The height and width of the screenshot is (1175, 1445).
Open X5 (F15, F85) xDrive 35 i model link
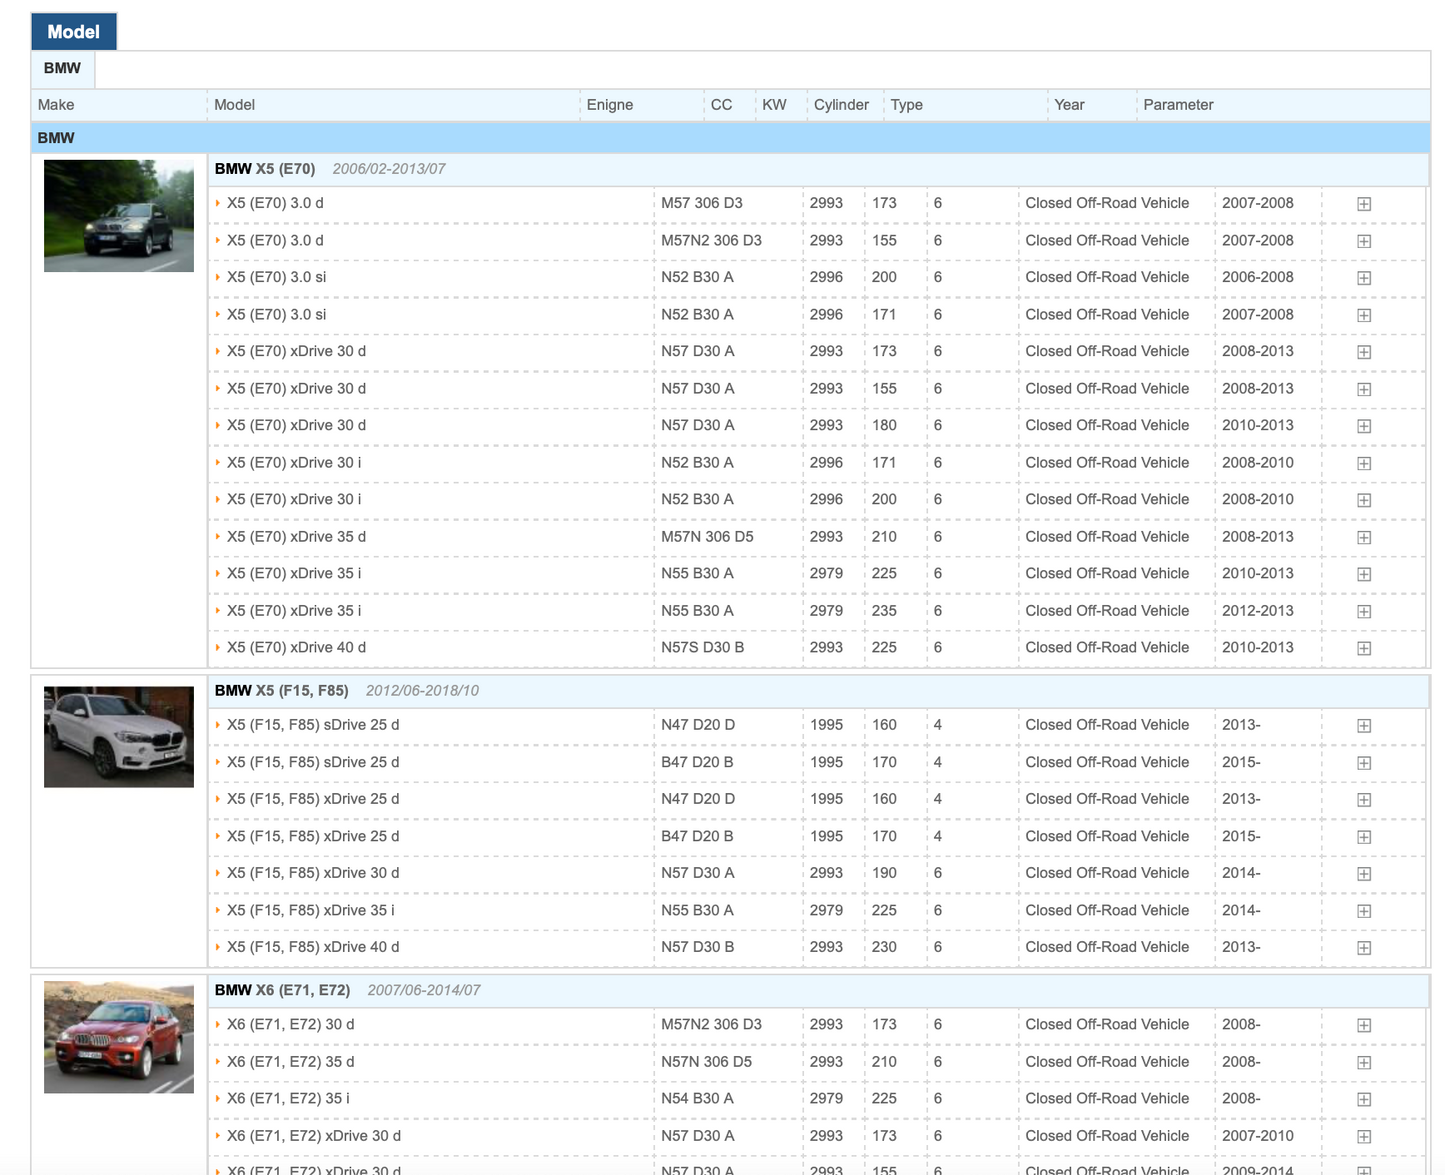point(311,910)
